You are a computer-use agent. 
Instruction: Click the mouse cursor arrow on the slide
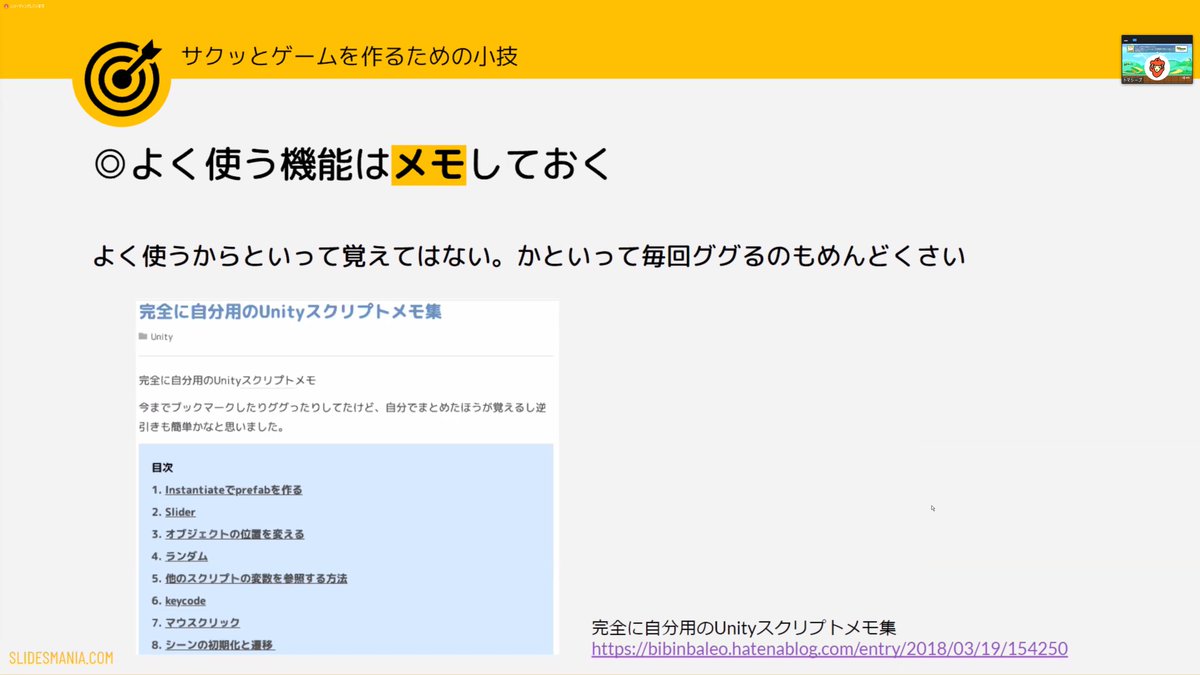pos(933,508)
